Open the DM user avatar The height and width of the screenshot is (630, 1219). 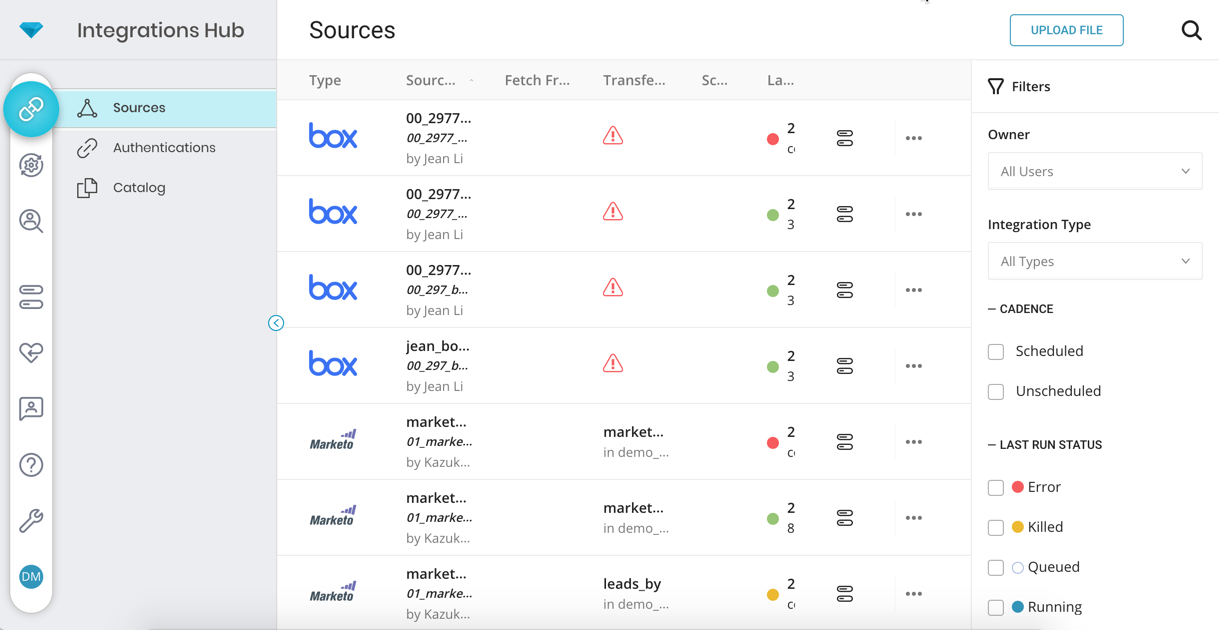pyautogui.click(x=31, y=577)
